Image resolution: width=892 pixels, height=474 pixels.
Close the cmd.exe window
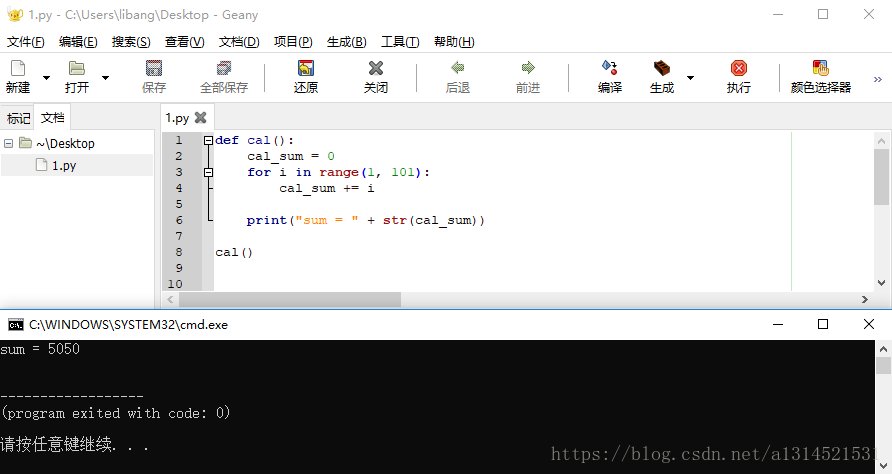869,324
